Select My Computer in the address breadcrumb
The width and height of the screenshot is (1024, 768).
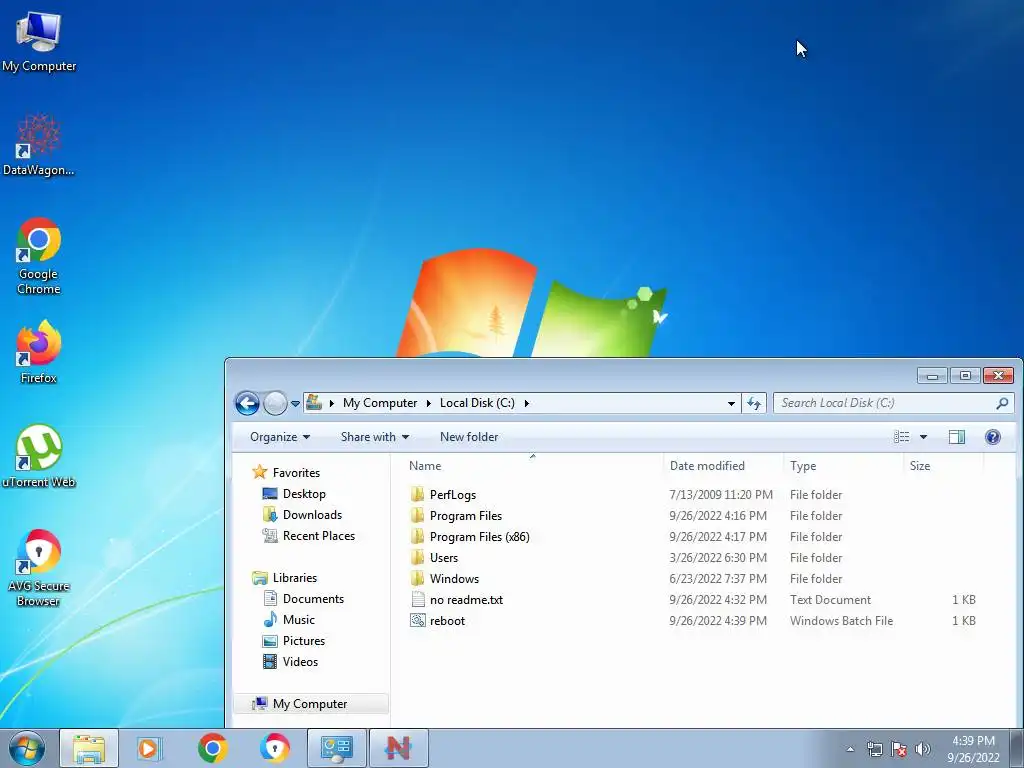pyautogui.click(x=380, y=403)
